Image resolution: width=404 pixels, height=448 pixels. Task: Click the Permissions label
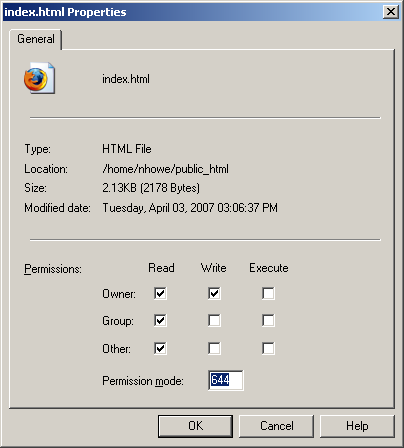pos(53,269)
